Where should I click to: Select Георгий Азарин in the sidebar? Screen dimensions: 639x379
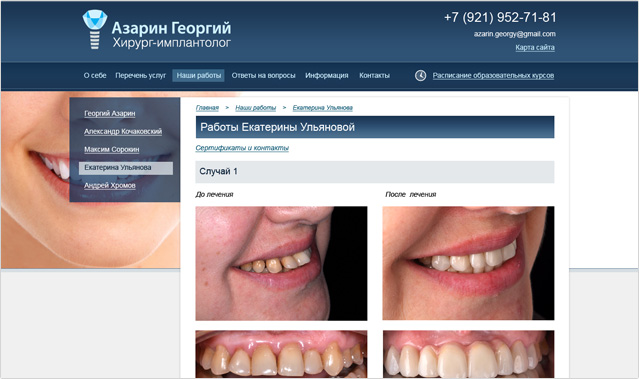(x=110, y=113)
